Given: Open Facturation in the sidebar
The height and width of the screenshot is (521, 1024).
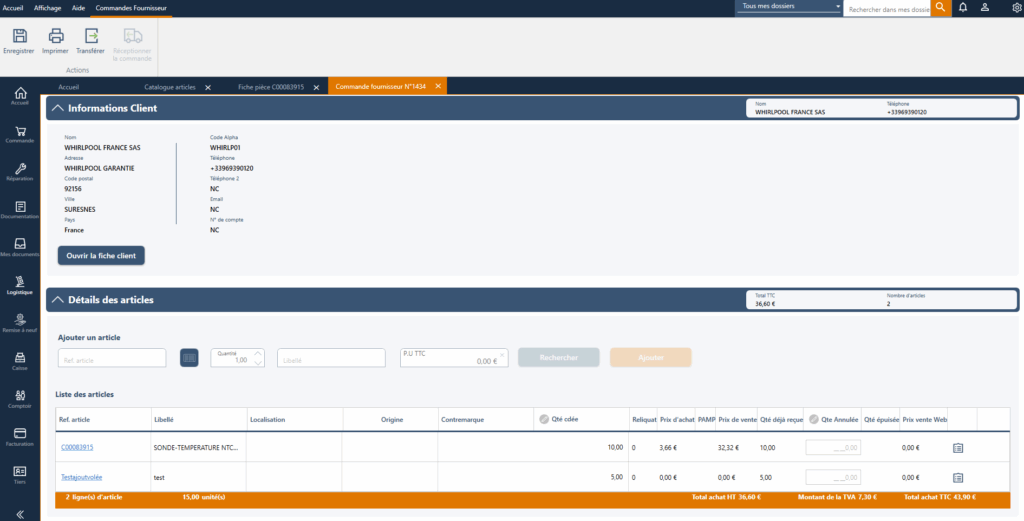Looking at the screenshot, I should [20, 436].
